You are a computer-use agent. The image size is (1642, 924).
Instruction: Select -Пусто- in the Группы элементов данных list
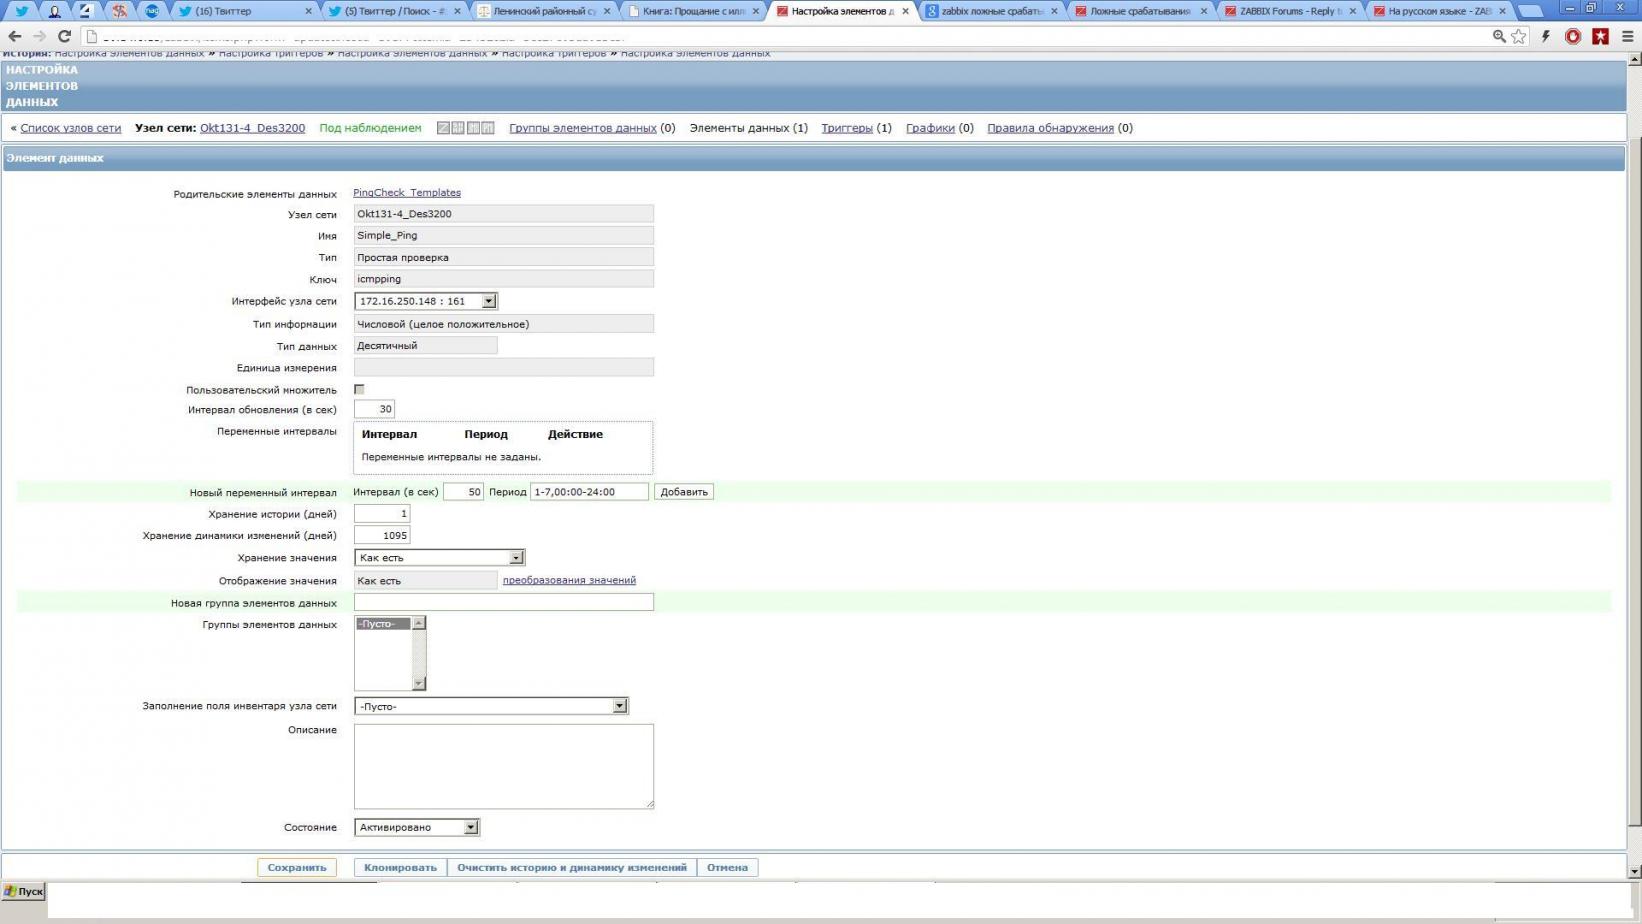click(x=383, y=624)
